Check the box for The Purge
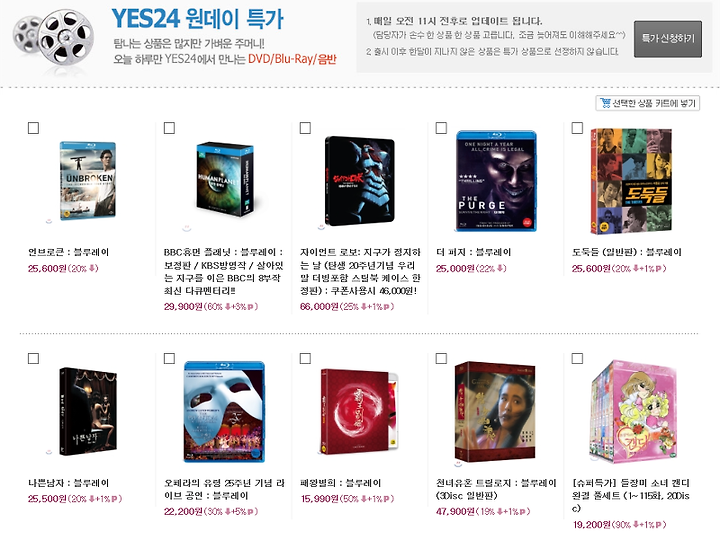 point(441,128)
